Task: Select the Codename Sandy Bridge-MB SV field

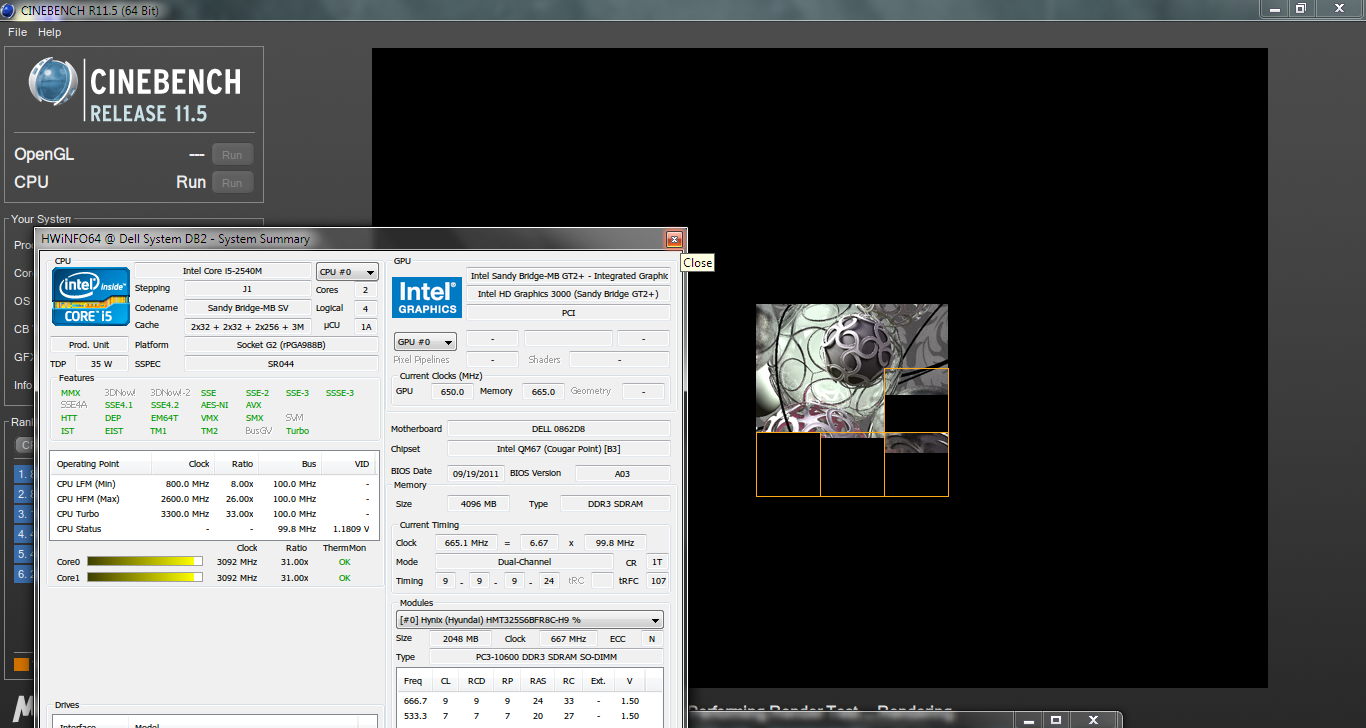Action: 247,308
